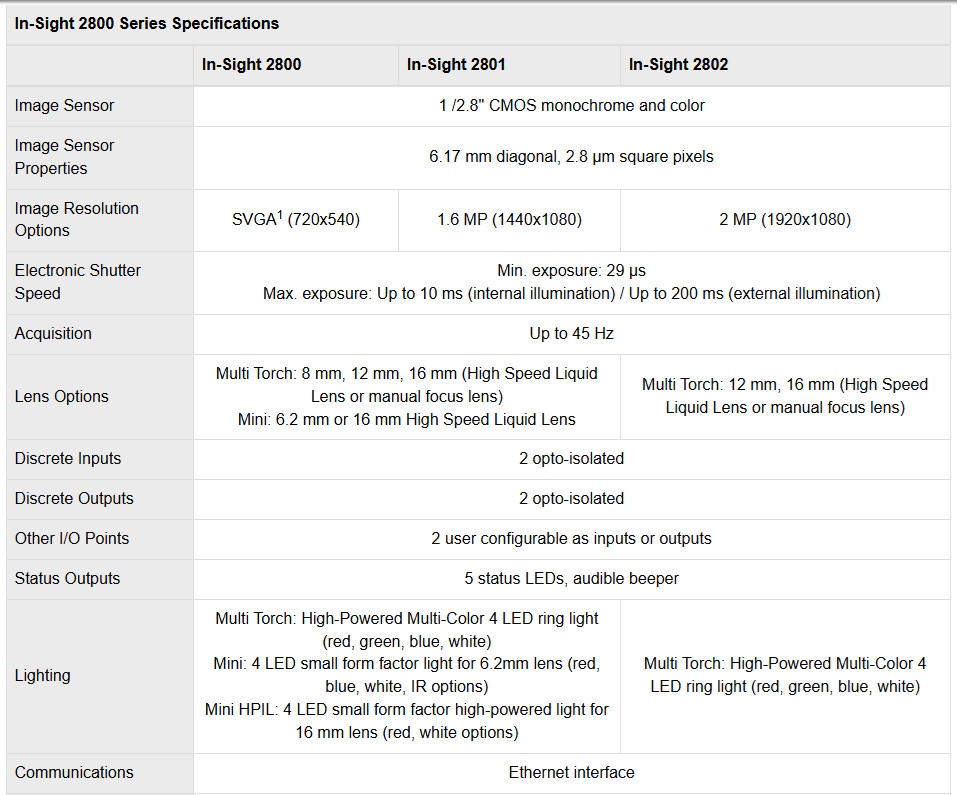The width and height of the screenshot is (957, 795).
Task: Click the CMOS monochrome and color cell
Action: pyautogui.click(x=571, y=106)
